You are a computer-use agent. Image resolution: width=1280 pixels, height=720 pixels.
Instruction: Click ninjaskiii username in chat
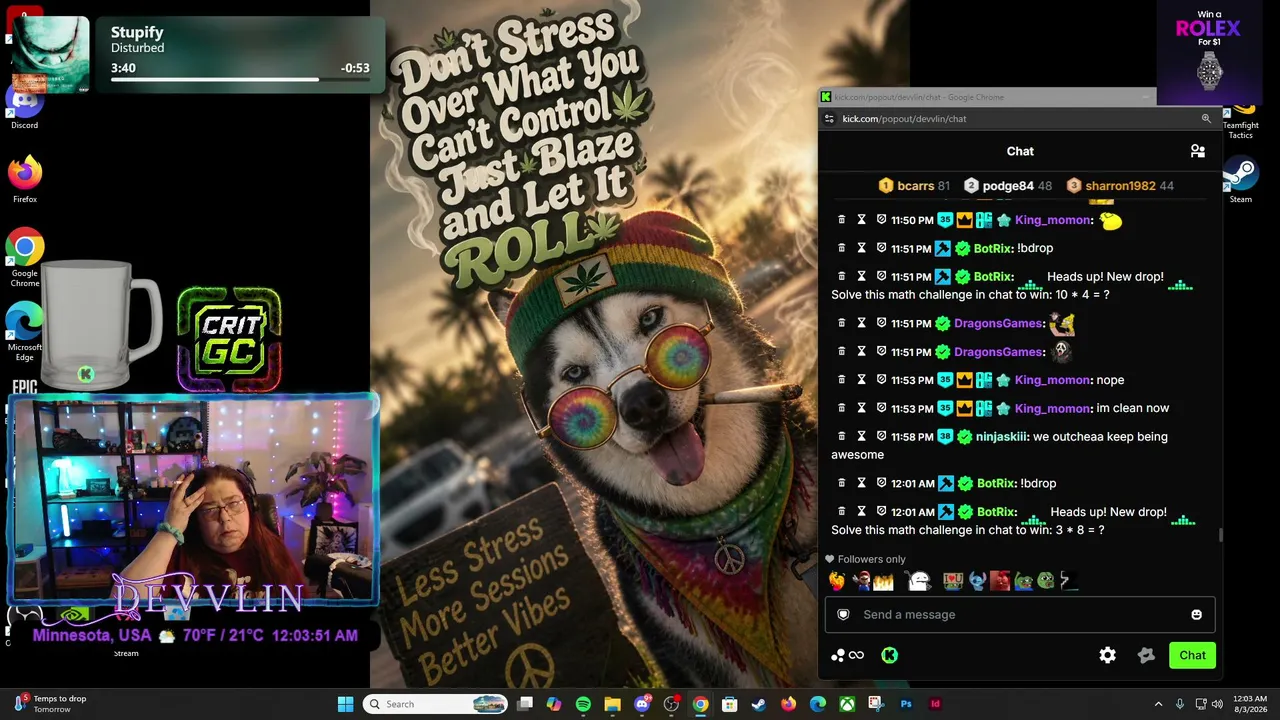point(1000,437)
